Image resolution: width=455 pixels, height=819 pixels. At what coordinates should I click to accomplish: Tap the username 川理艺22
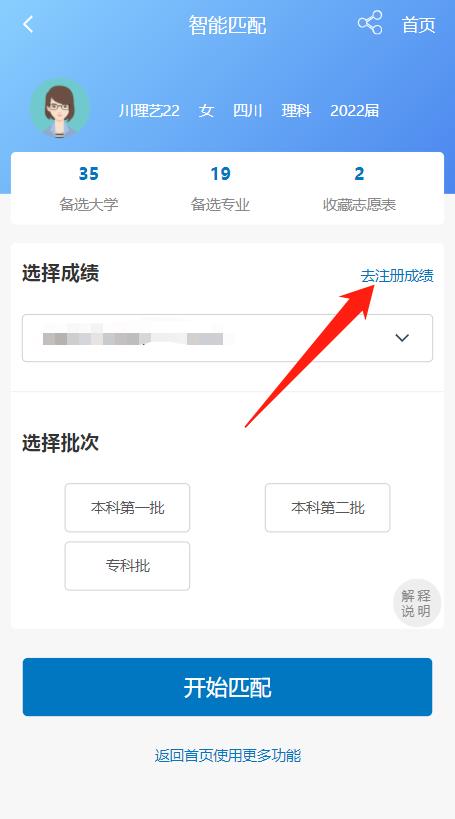pos(149,111)
